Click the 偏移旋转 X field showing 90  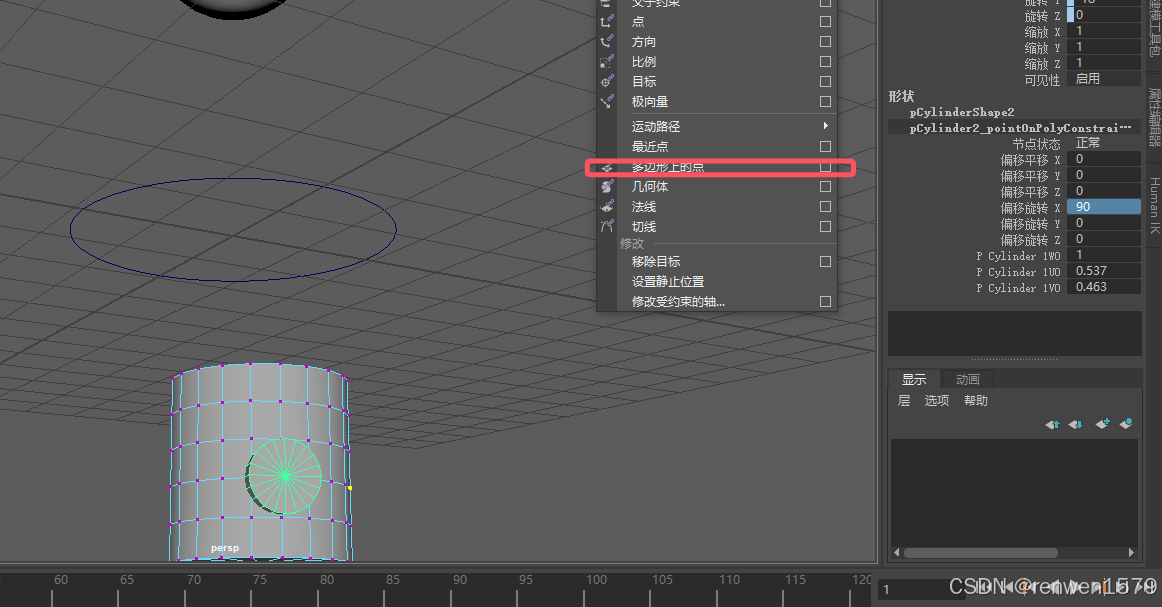pos(1103,207)
